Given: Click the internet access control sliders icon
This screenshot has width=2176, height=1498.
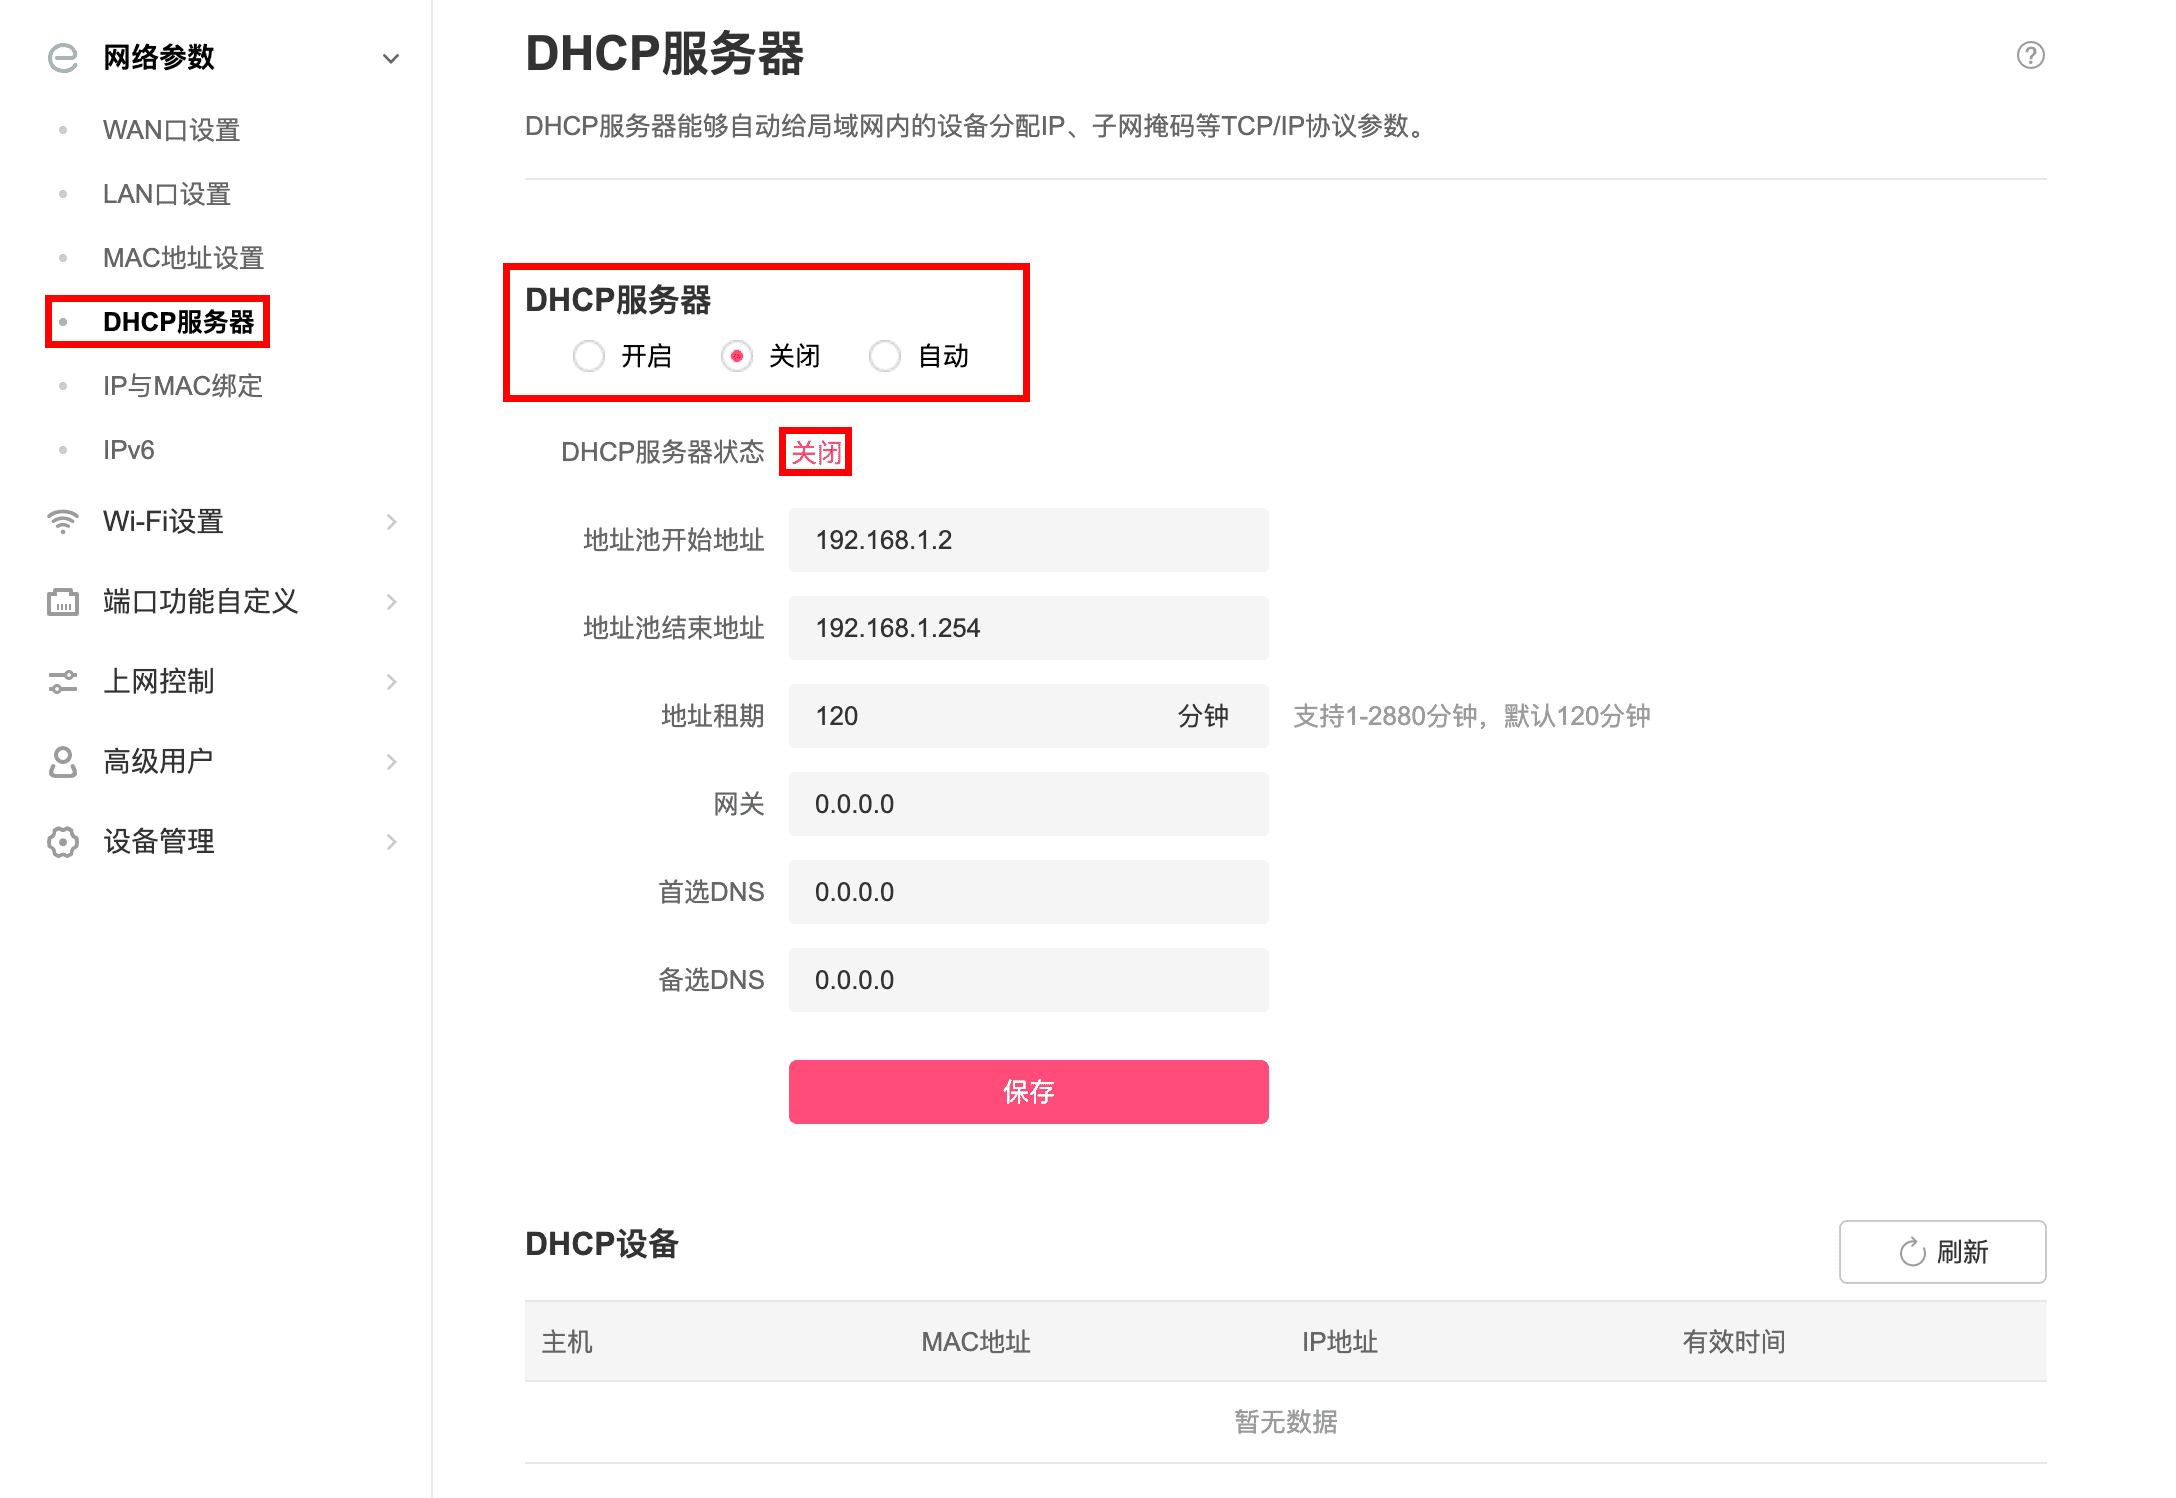Looking at the screenshot, I should pos(63,682).
